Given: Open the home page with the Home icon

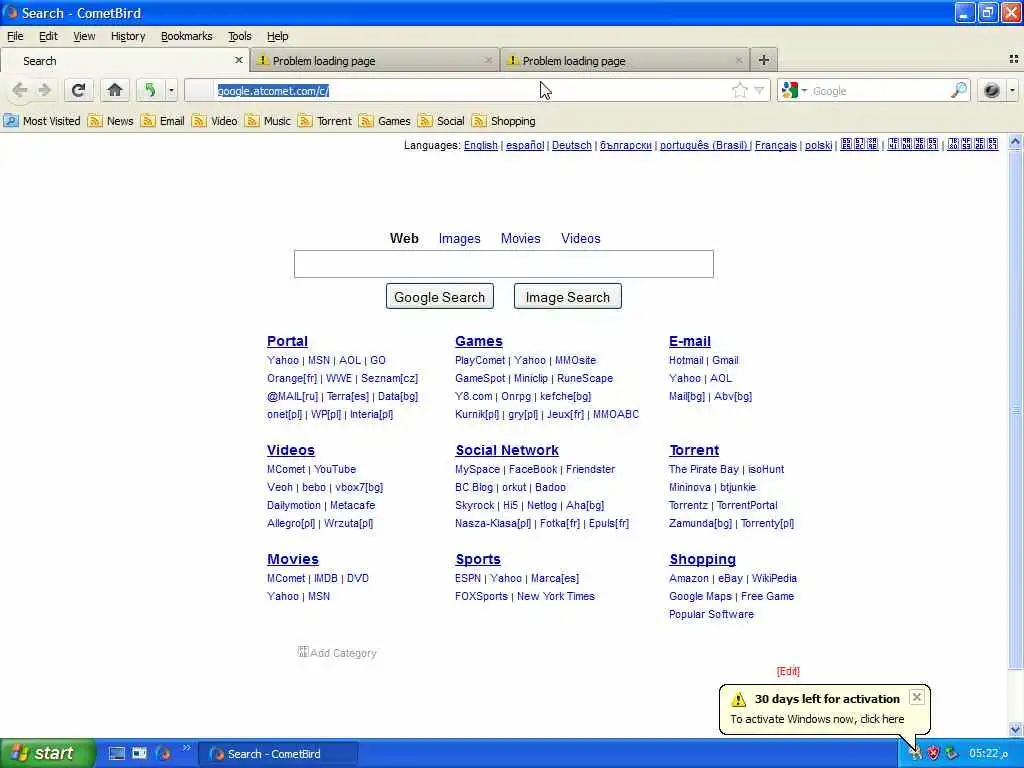Looking at the screenshot, I should (x=115, y=90).
